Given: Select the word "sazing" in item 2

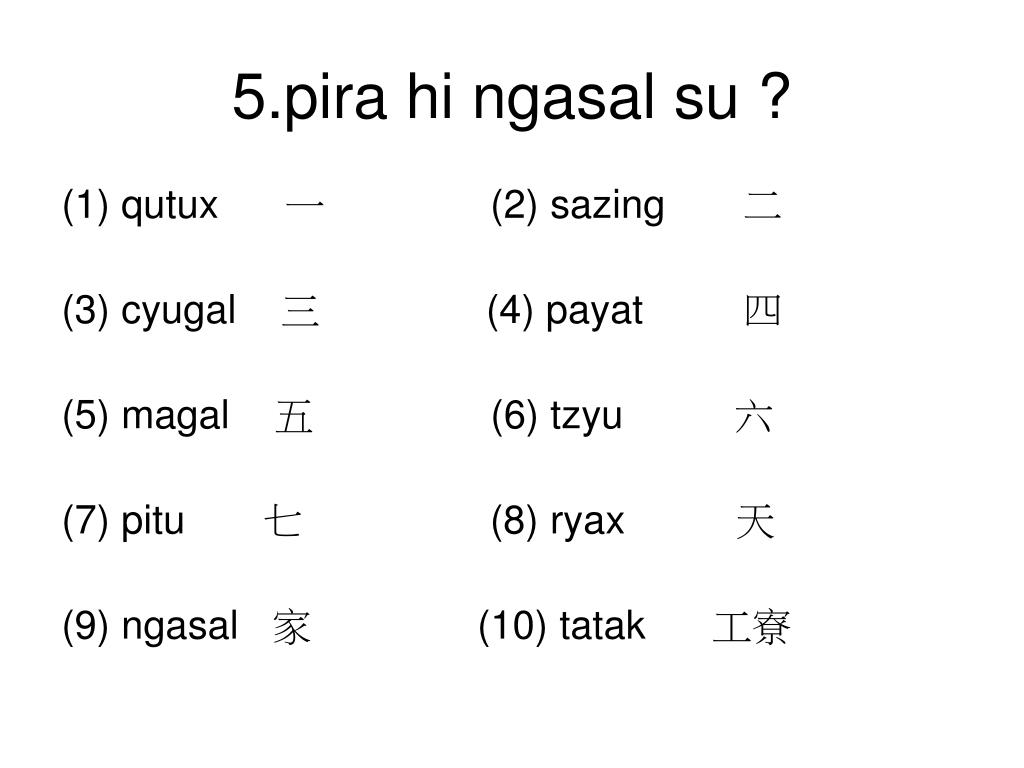Looking at the screenshot, I should point(607,208).
